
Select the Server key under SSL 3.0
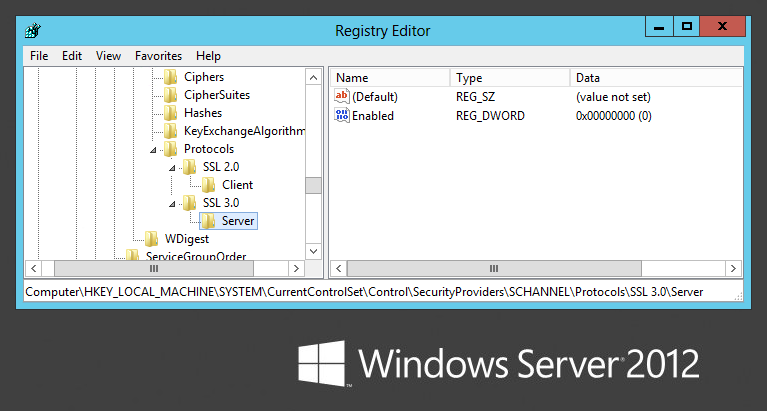click(x=238, y=221)
